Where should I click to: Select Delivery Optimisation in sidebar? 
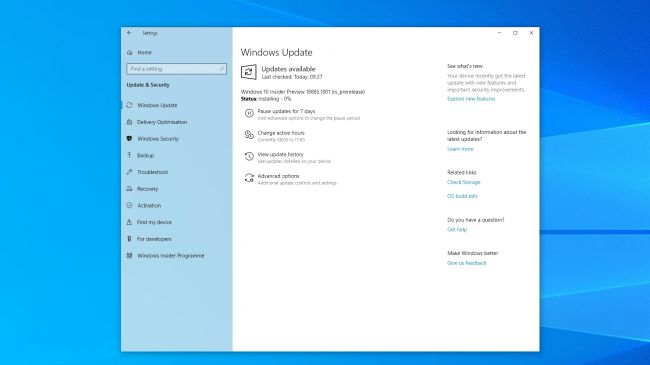point(162,122)
